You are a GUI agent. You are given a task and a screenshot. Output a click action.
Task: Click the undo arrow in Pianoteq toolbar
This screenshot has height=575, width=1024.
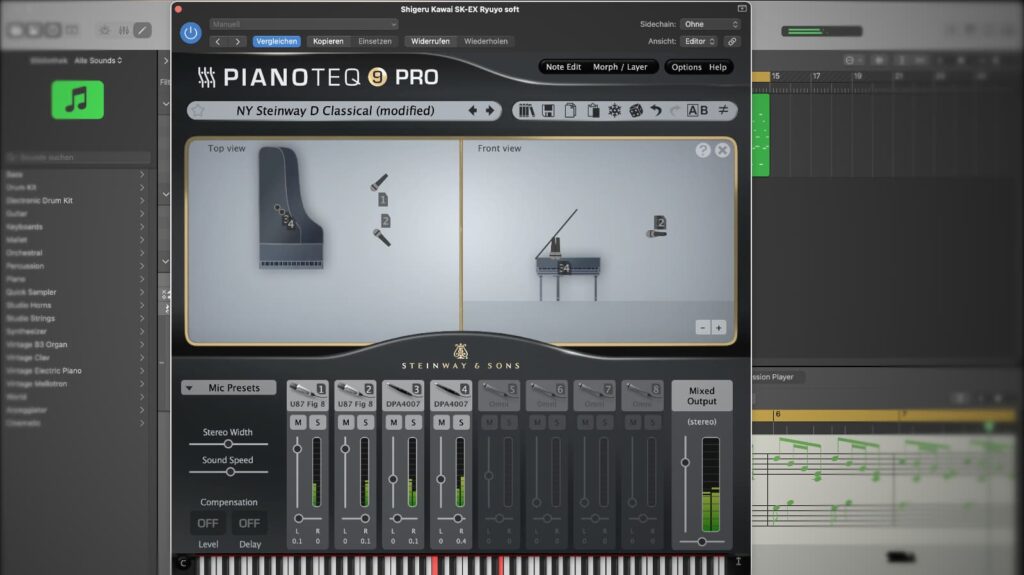point(656,111)
